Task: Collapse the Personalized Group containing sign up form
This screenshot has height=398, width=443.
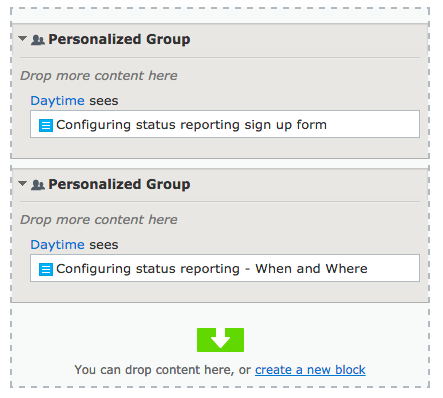Action: [22, 39]
